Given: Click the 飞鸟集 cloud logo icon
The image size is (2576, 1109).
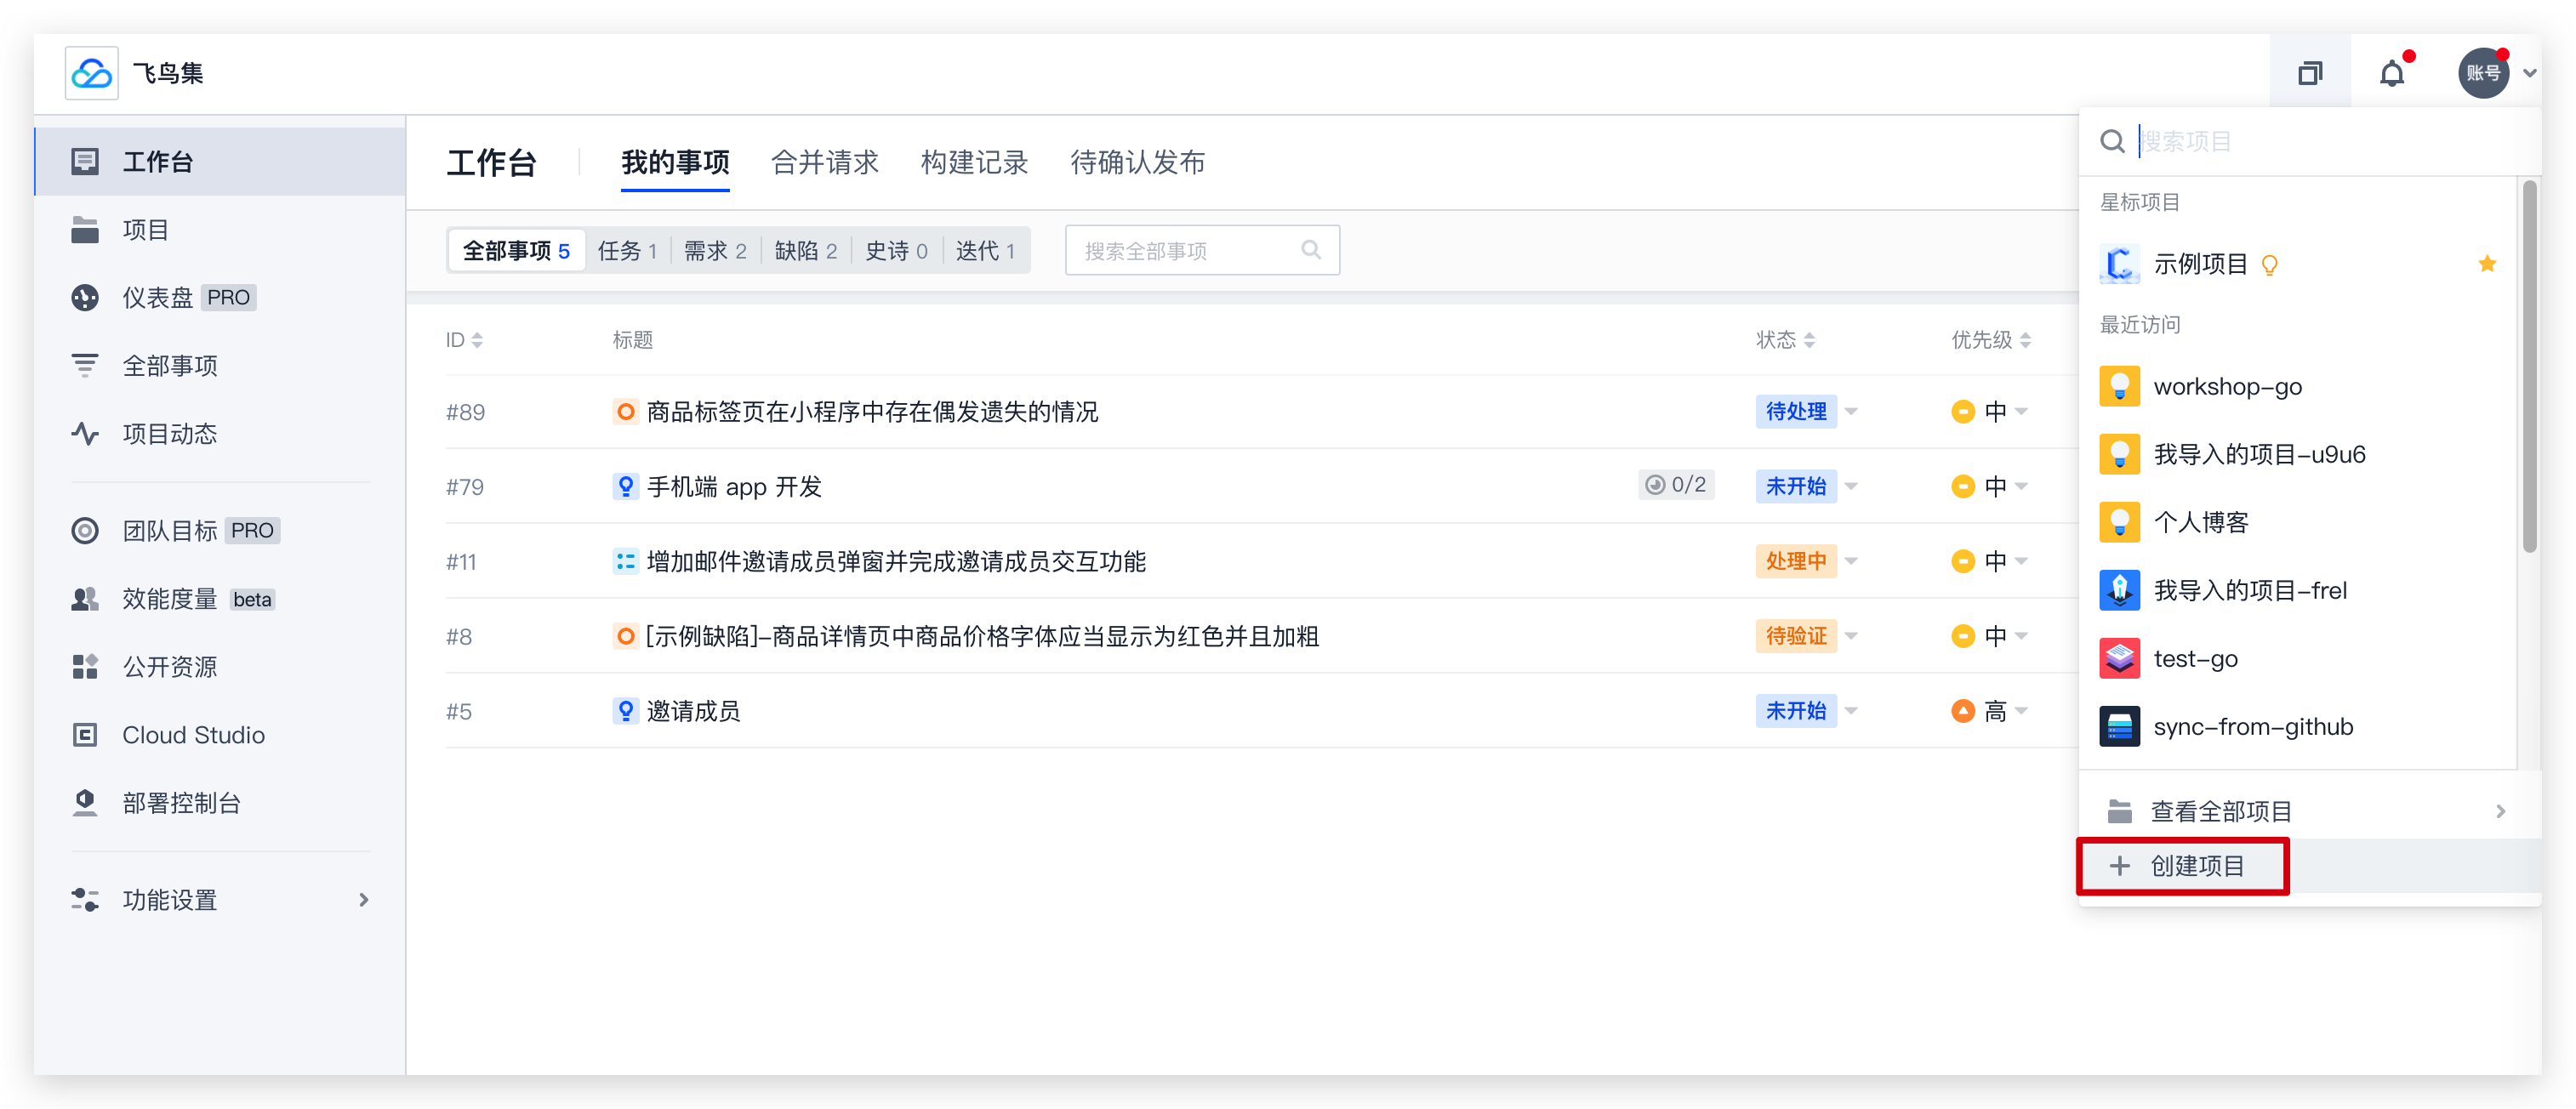Looking at the screenshot, I should coord(91,73).
